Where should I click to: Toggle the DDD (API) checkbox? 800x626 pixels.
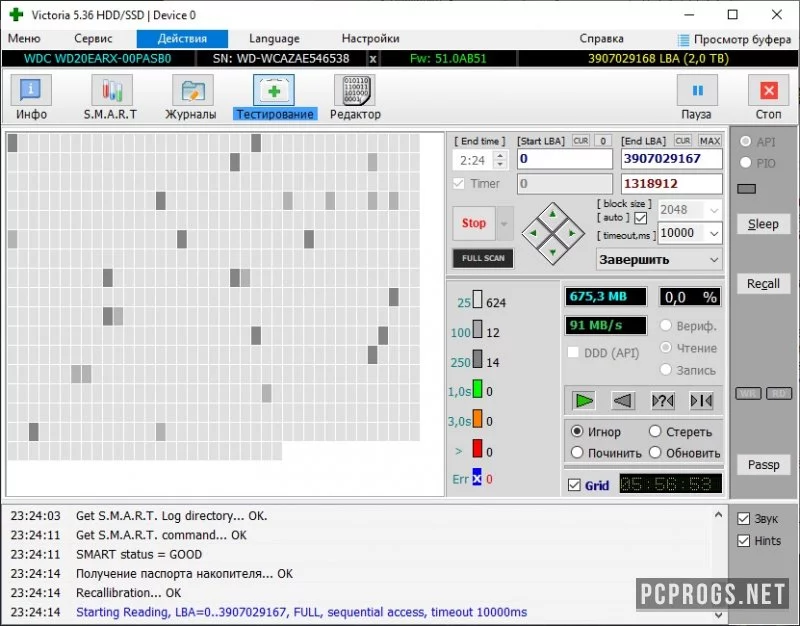pyautogui.click(x=573, y=352)
